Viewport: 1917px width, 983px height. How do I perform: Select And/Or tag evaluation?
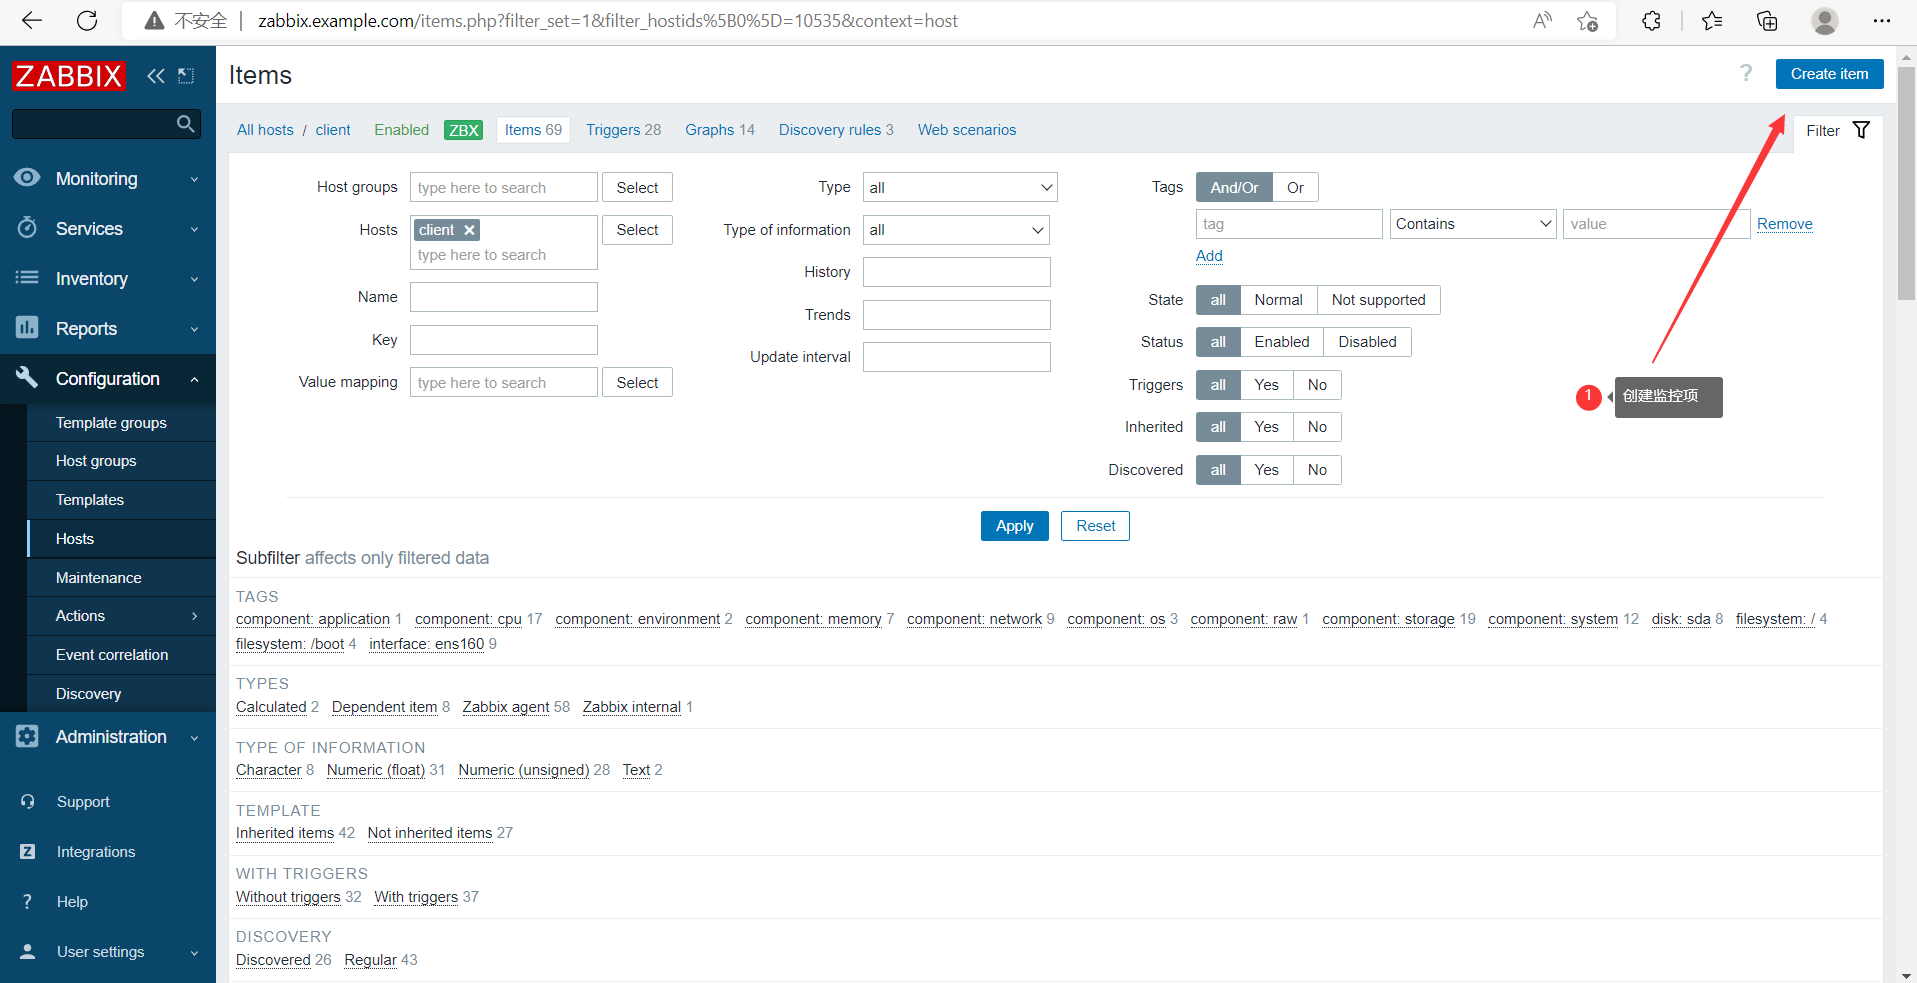(x=1234, y=188)
